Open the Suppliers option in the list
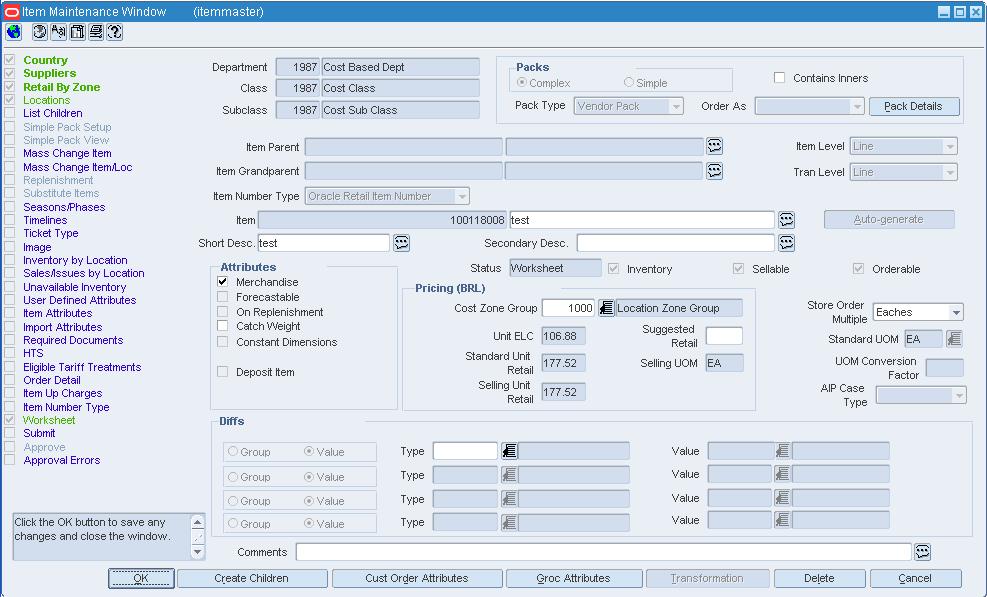 pos(50,73)
